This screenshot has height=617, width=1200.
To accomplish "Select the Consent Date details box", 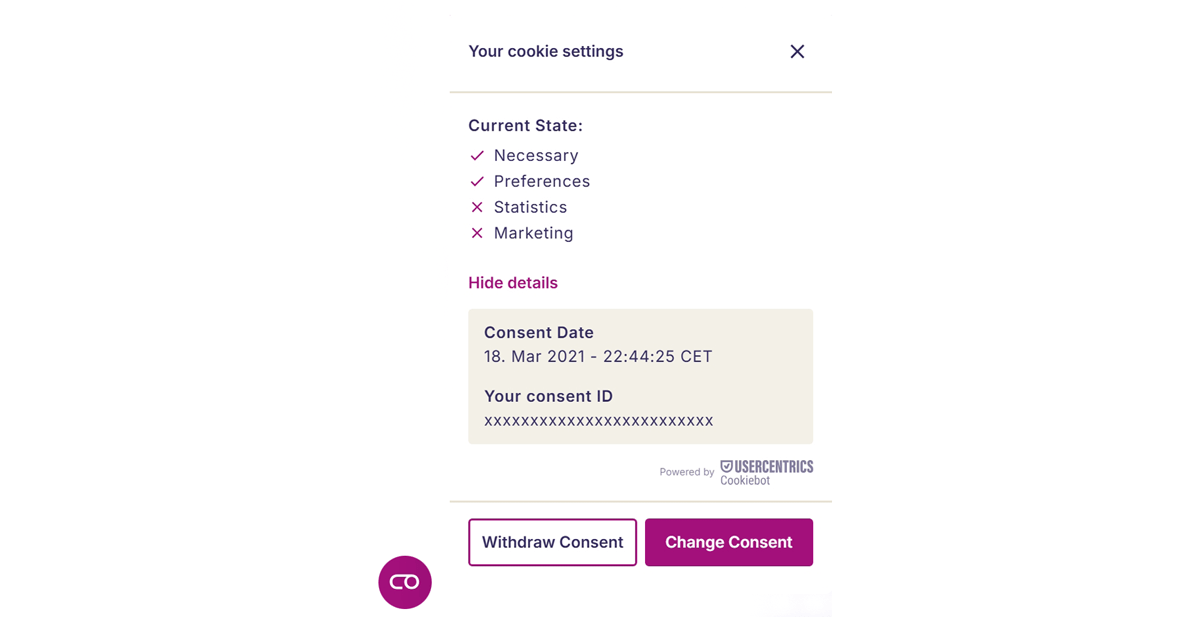I will [640, 376].
